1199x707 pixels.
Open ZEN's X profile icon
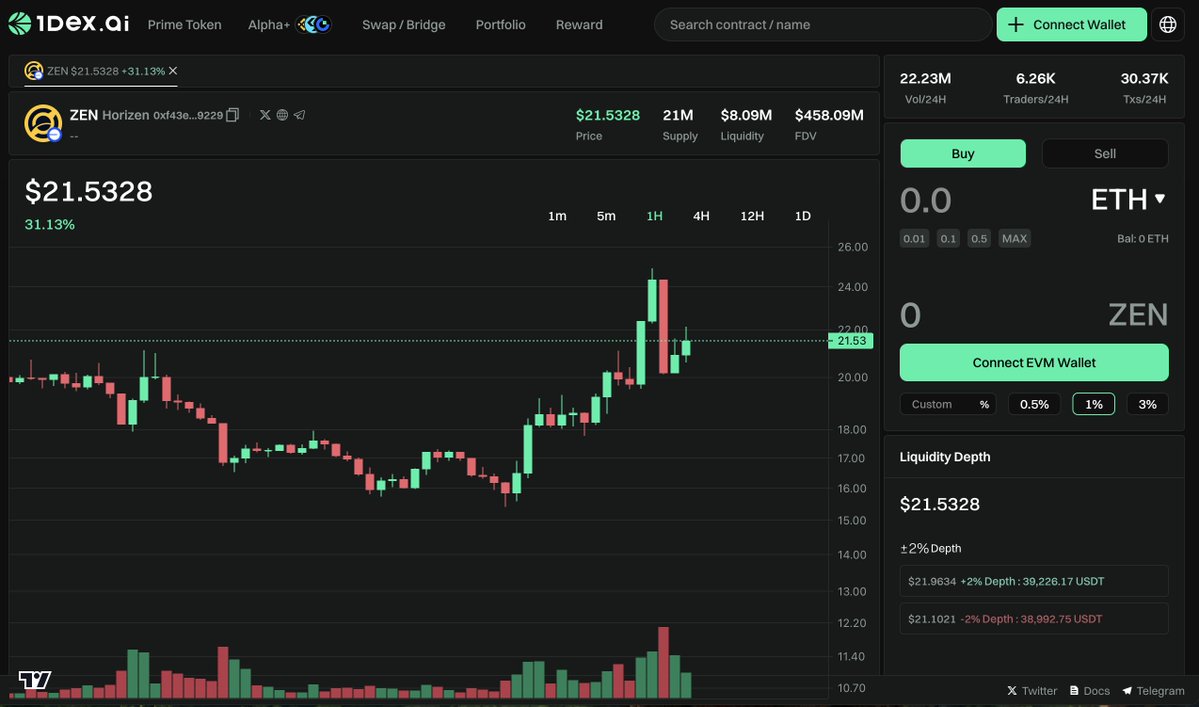pos(264,114)
